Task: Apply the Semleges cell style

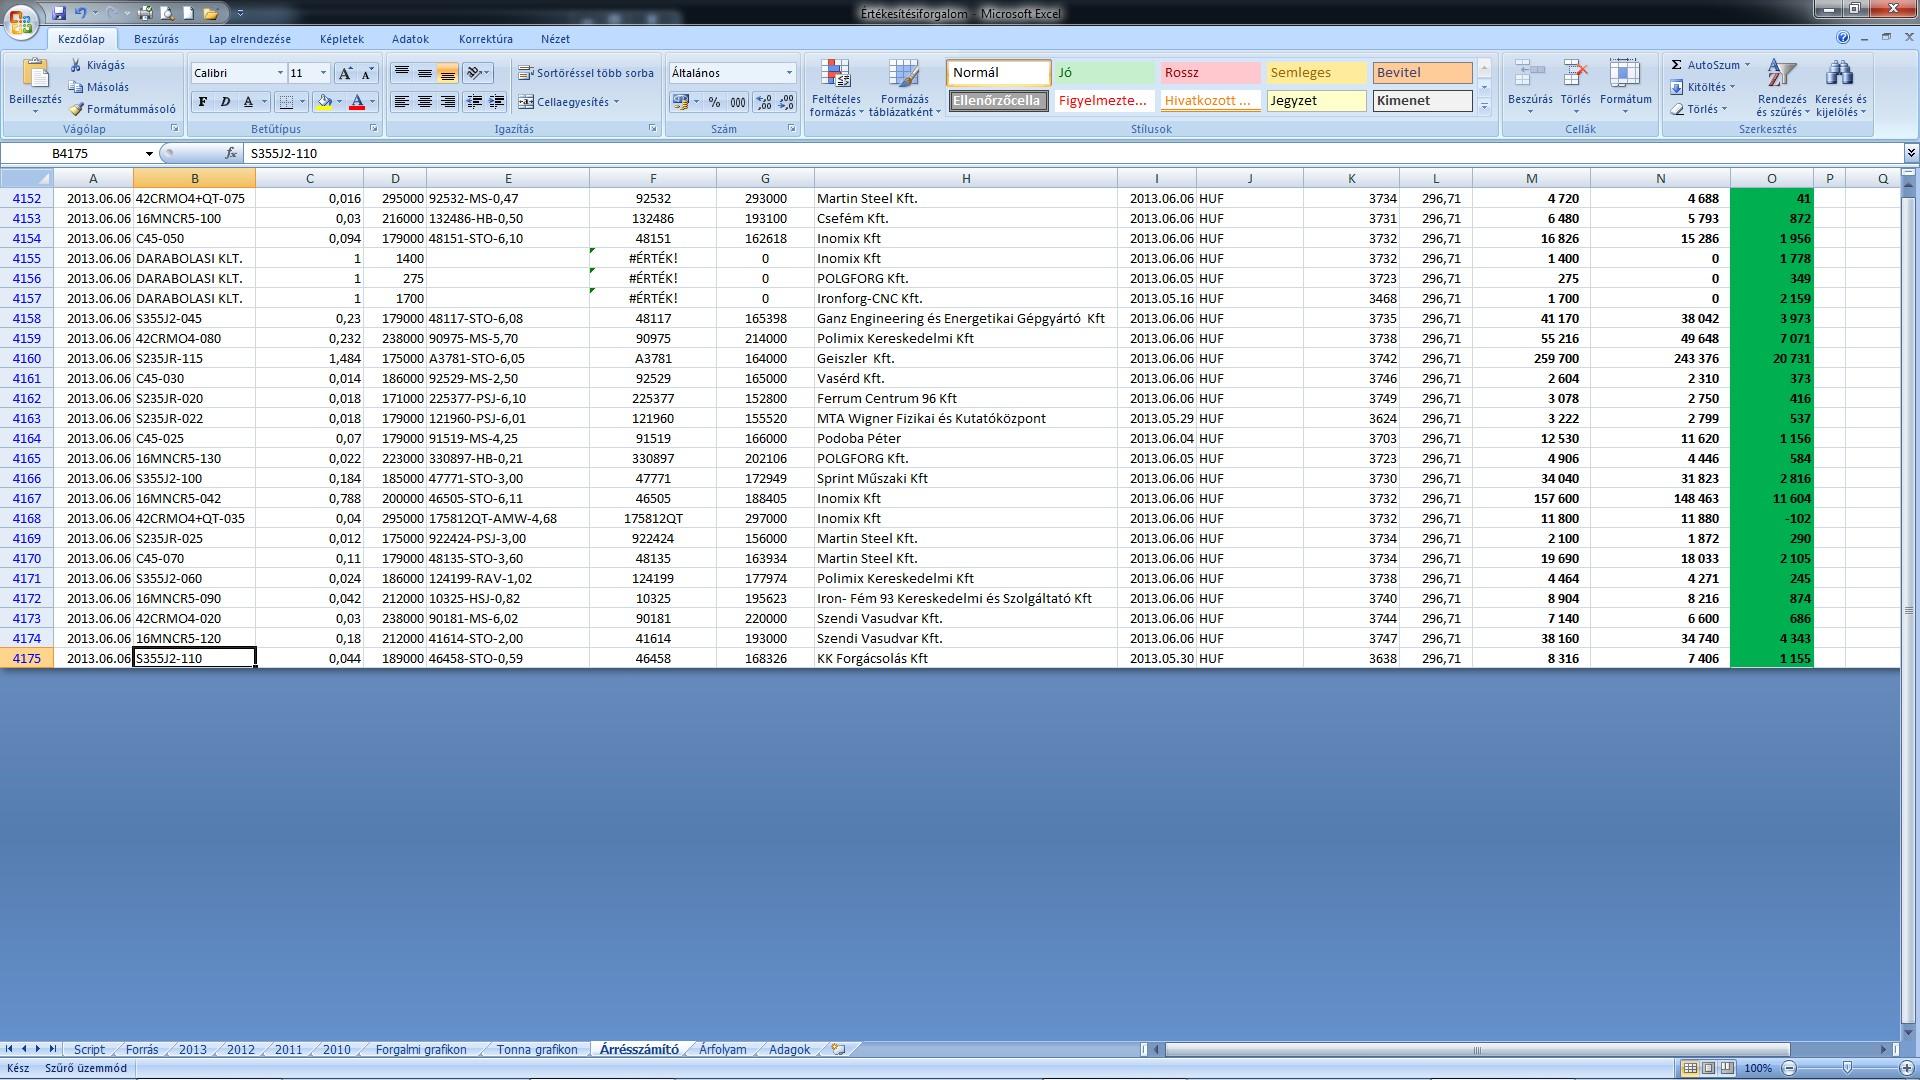Action: [x=1316, y=73]
